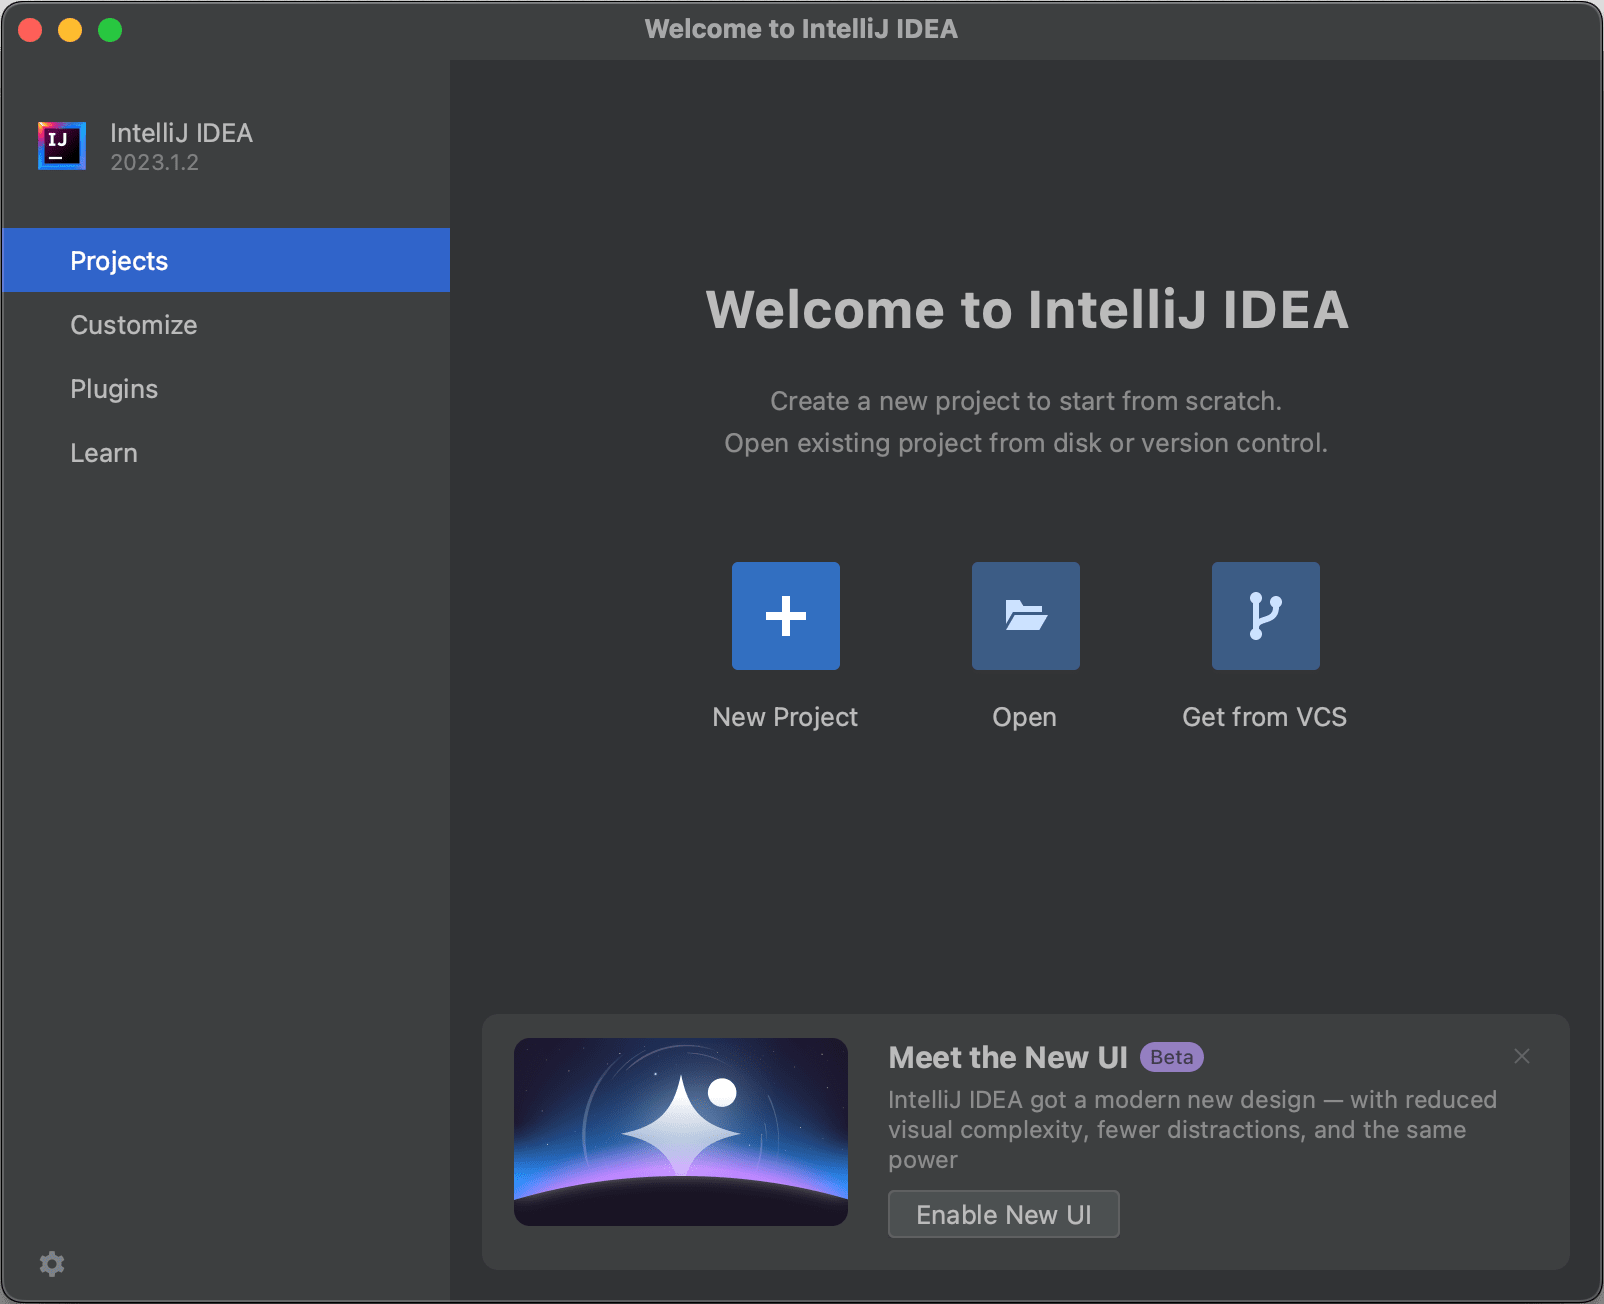Open a project via the folder icon

click(1024, 616)
